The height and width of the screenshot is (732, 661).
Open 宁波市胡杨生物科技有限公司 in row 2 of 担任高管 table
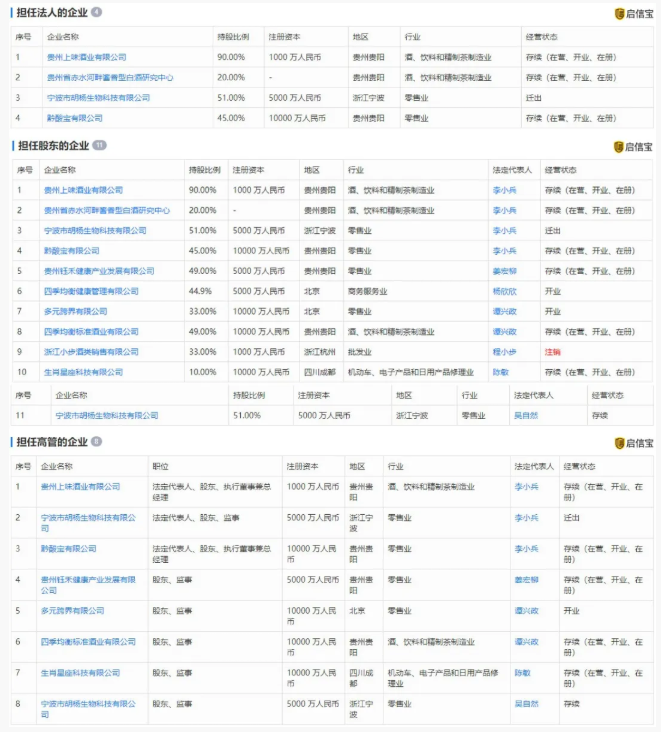pos(88,523)
